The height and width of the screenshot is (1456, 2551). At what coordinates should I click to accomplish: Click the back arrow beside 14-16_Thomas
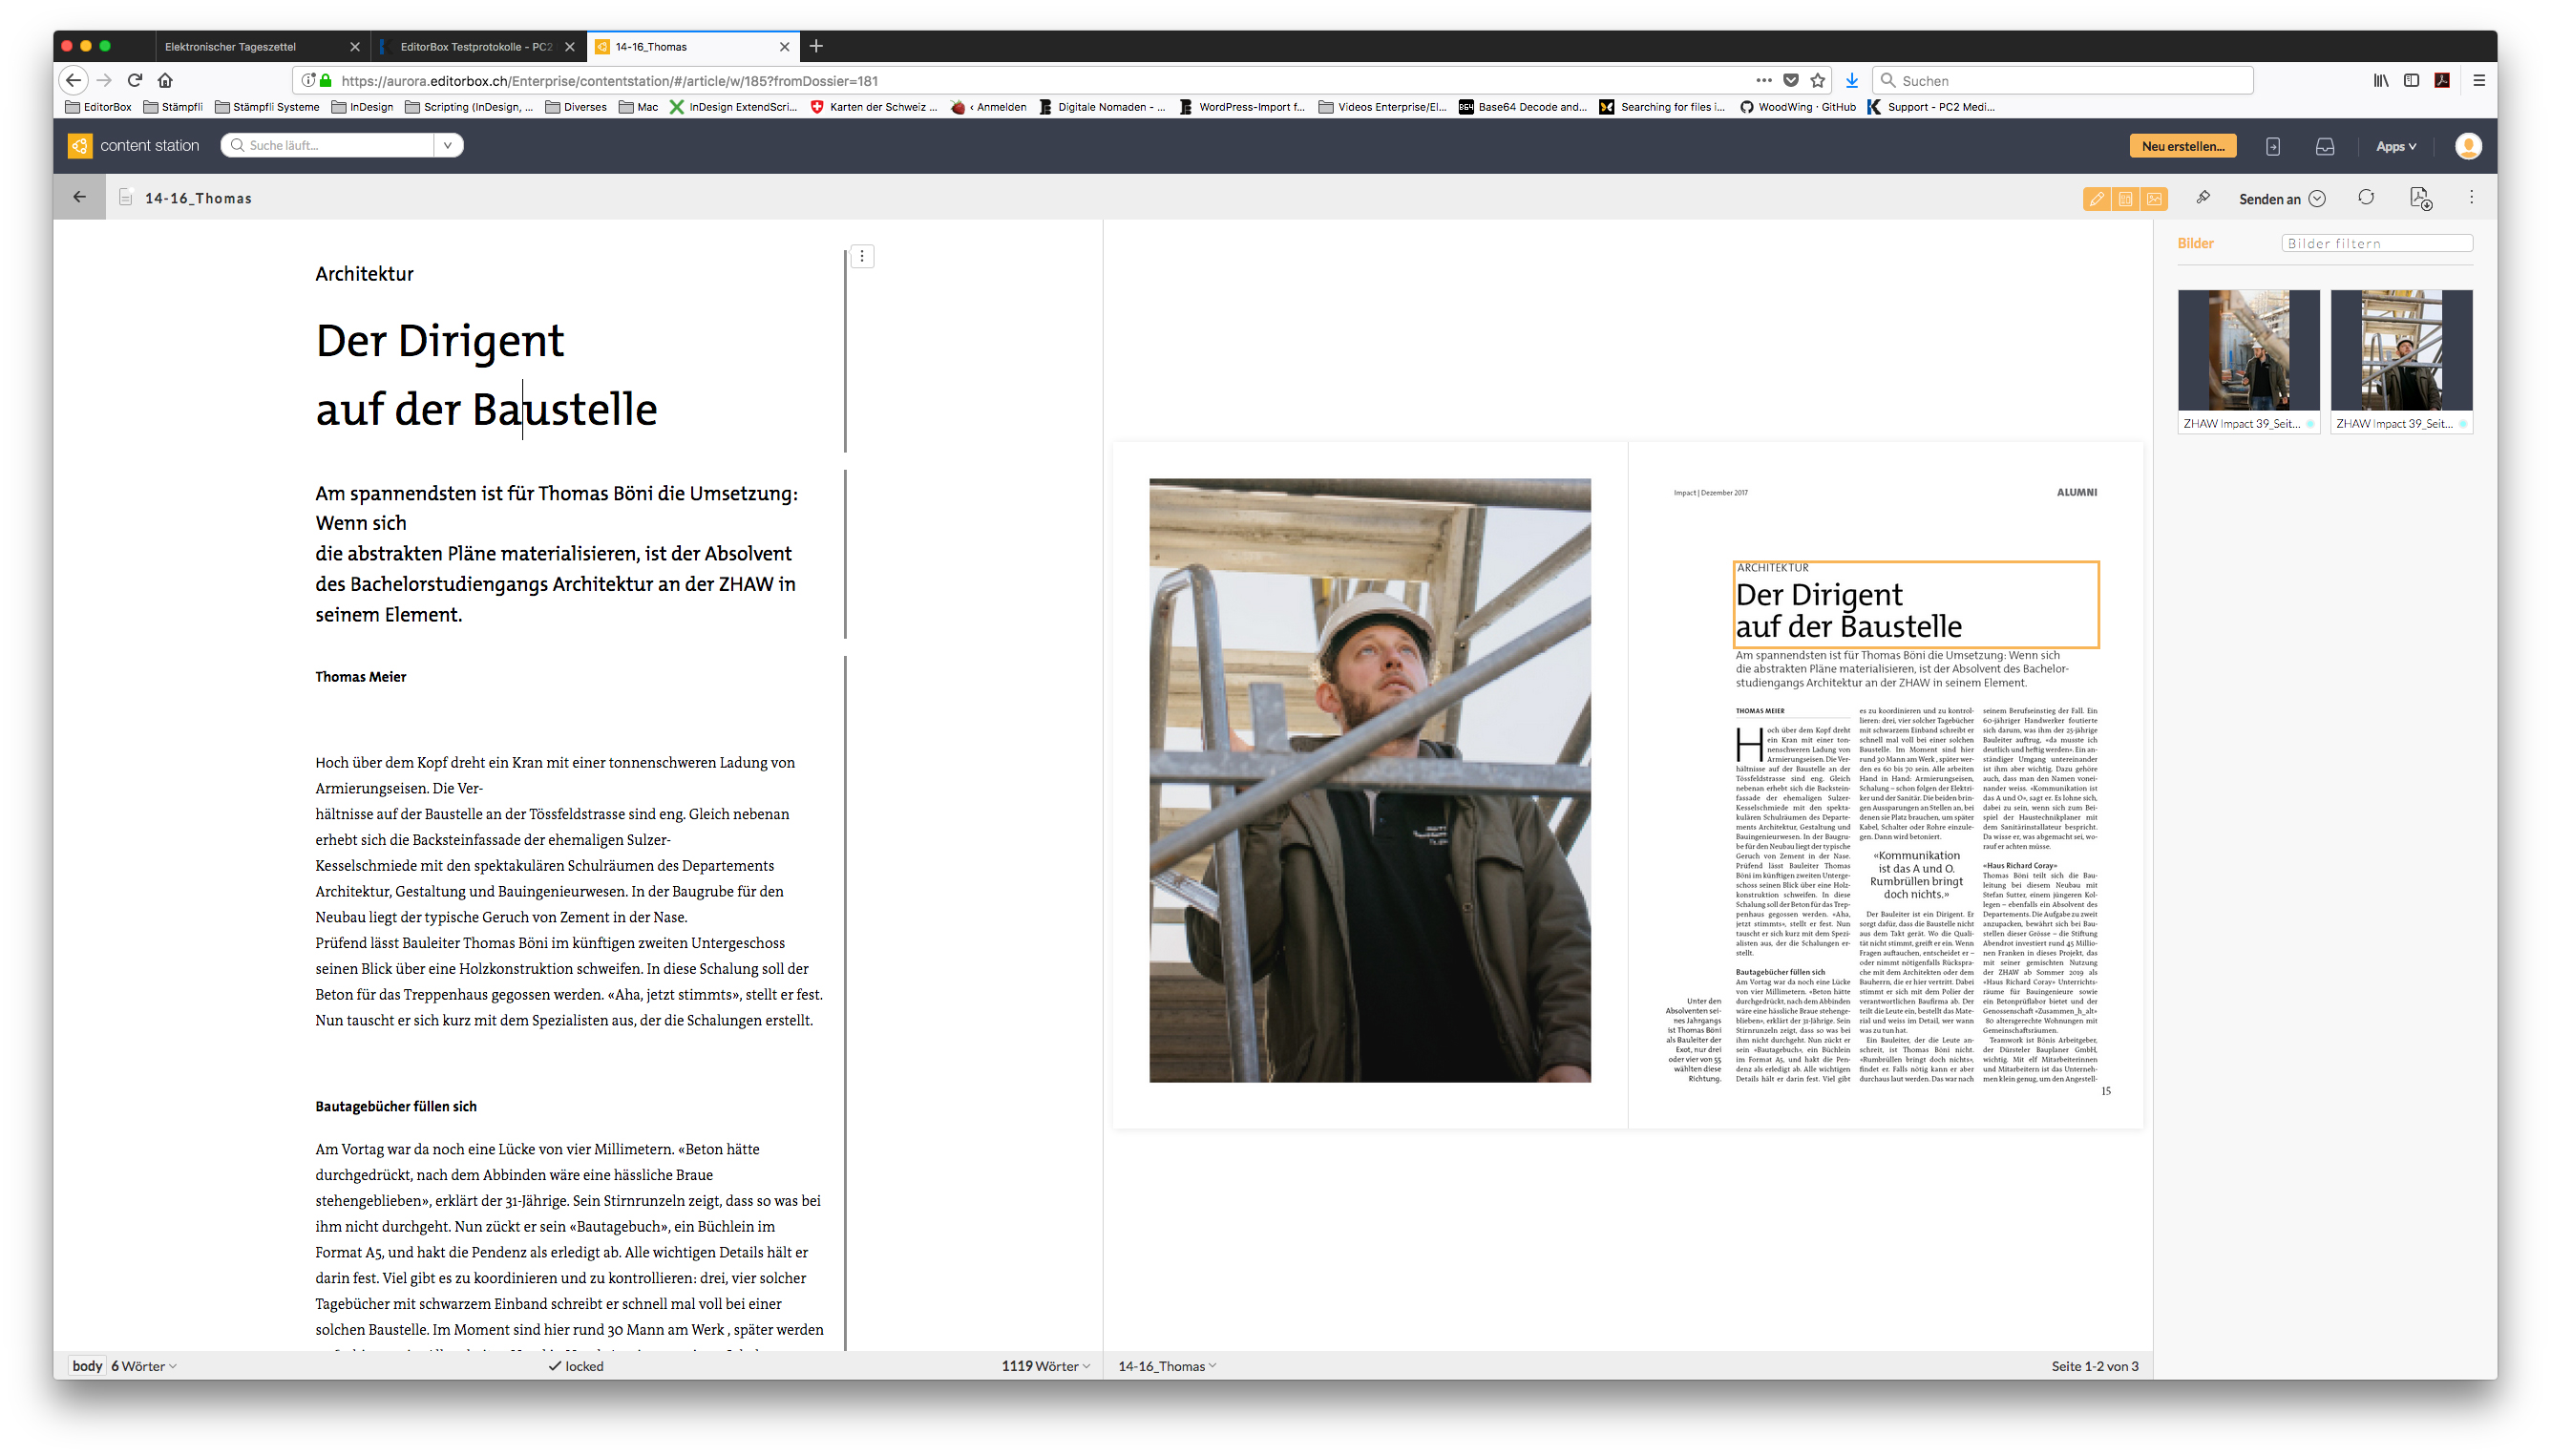click(80, 198)
